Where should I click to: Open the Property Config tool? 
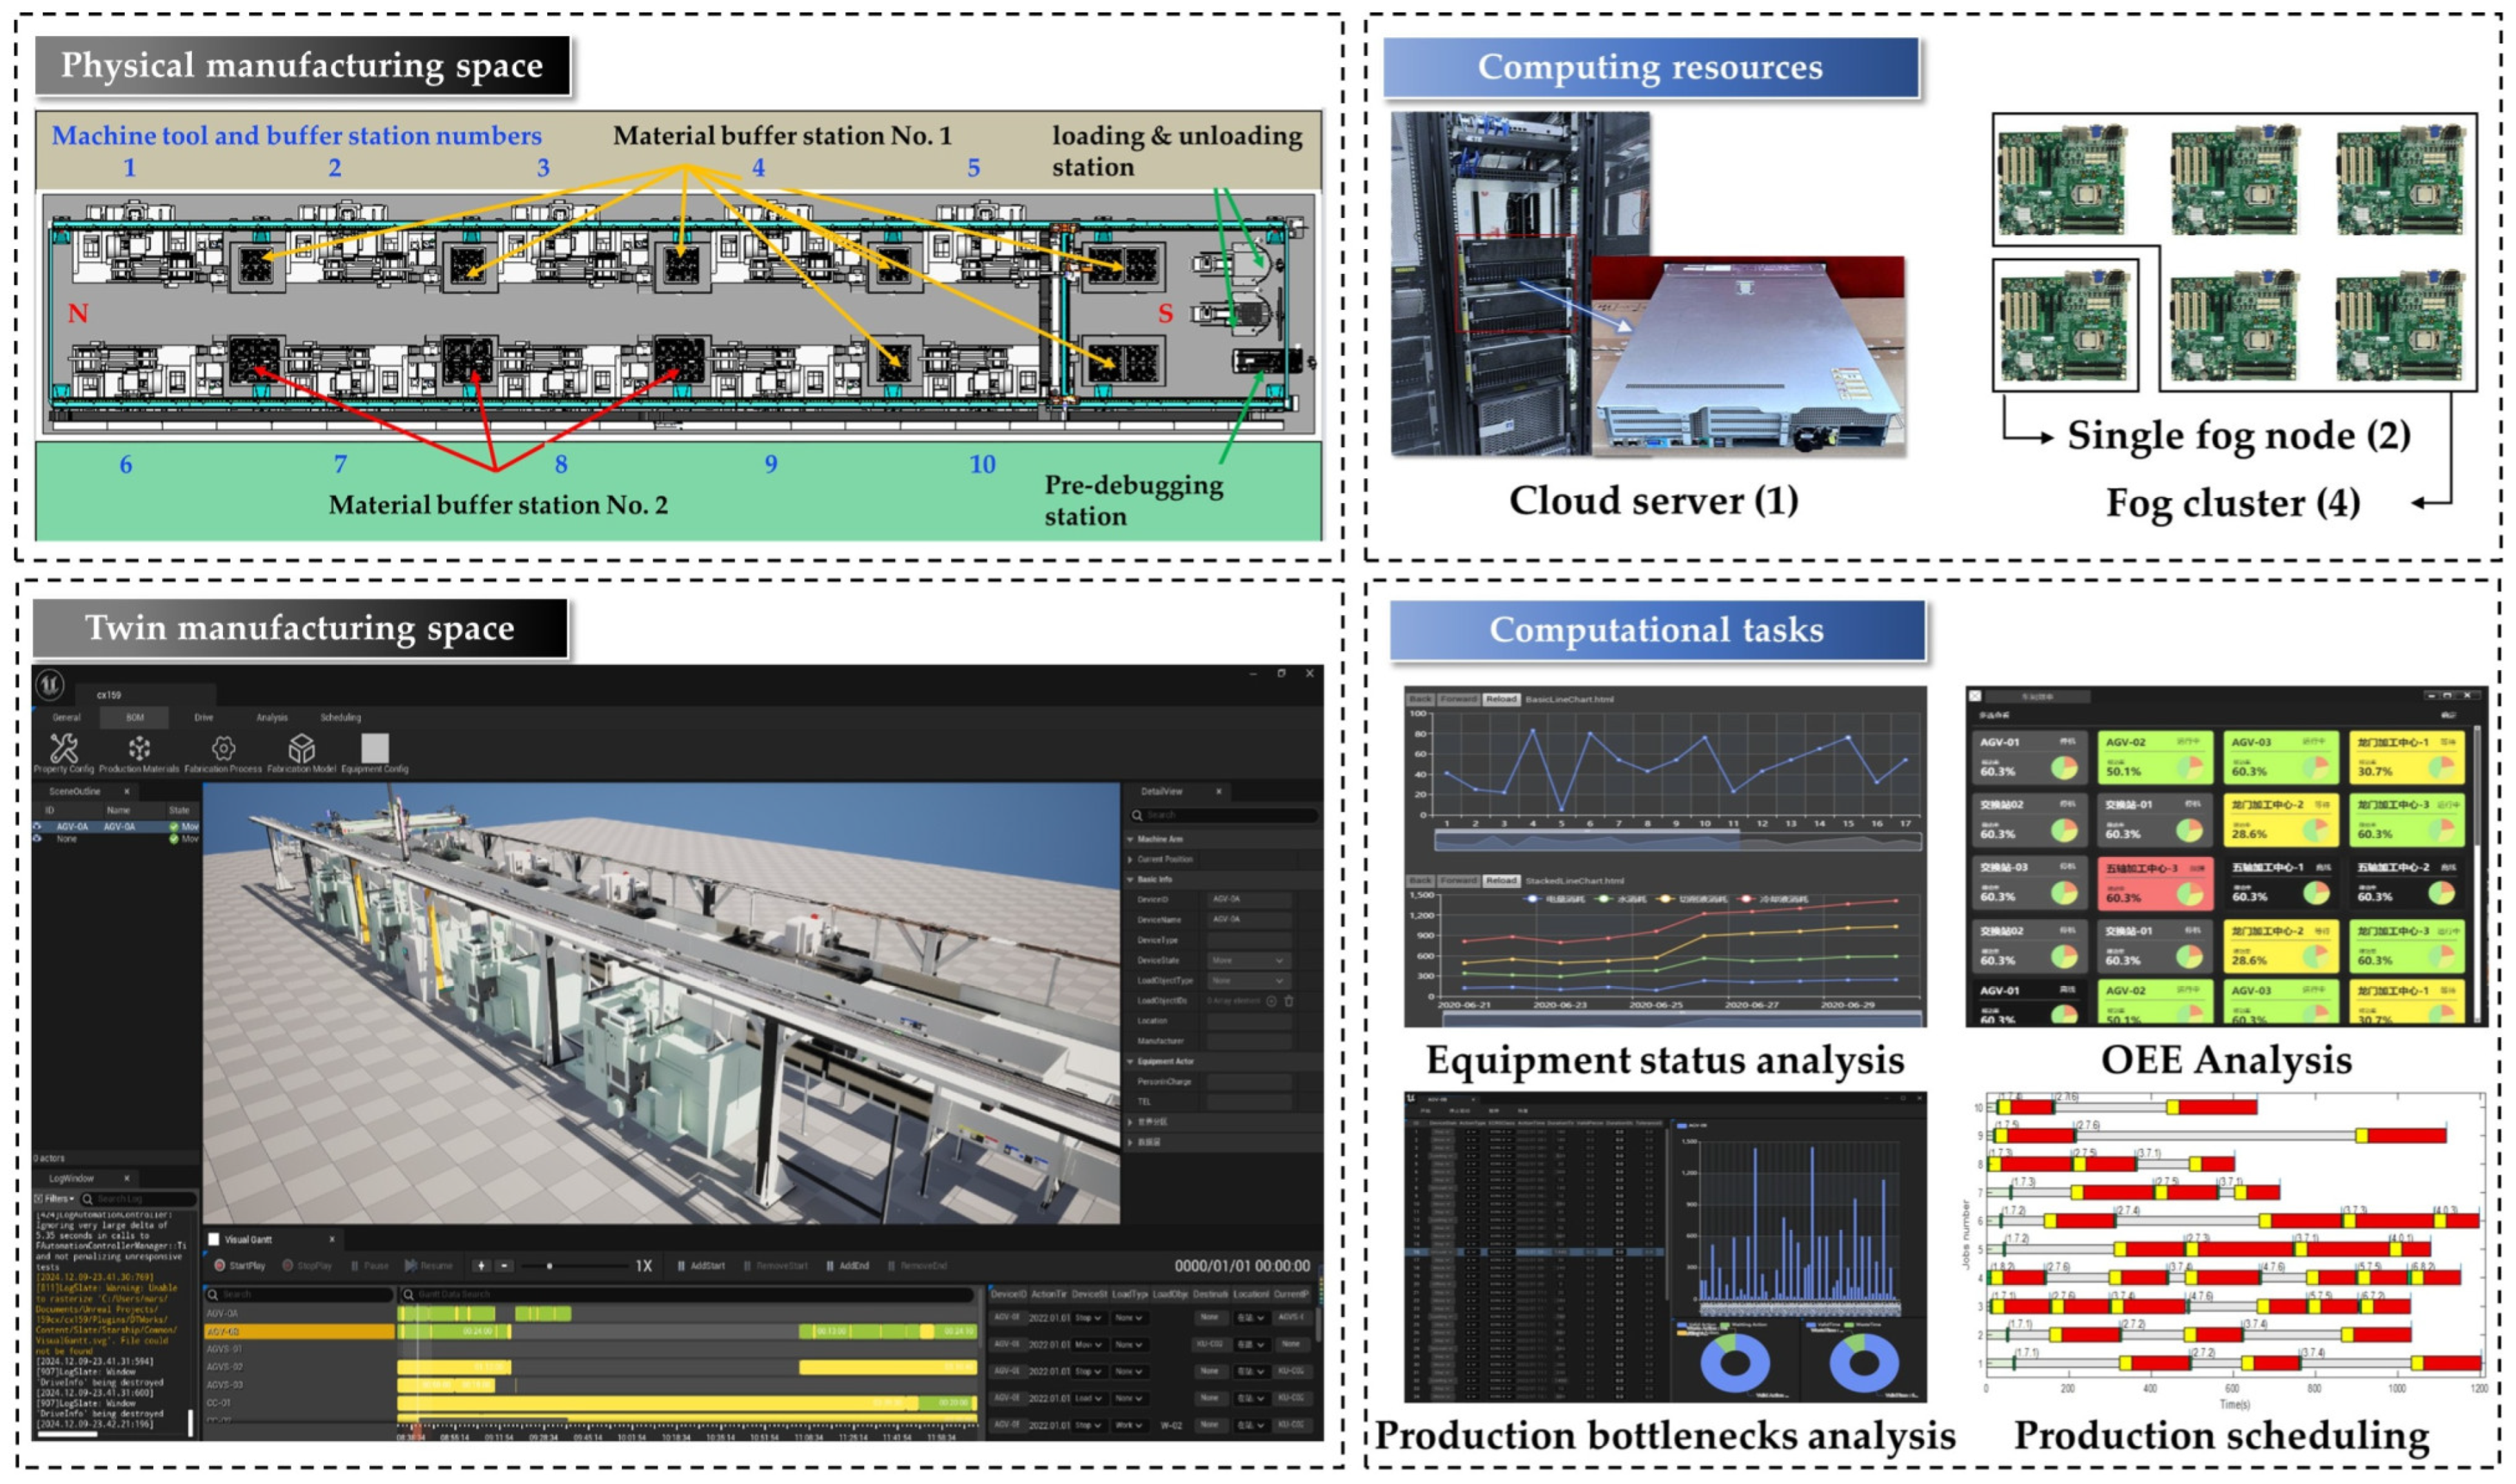point(63,750)
